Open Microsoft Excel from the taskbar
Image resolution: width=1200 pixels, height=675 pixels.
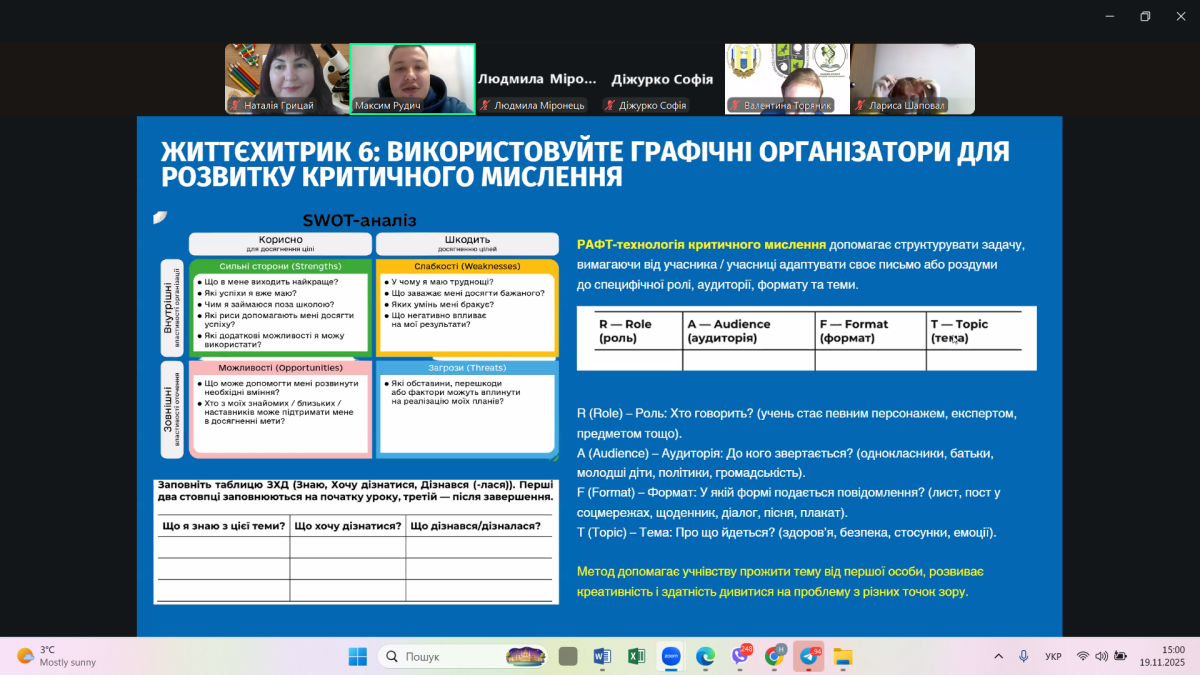pyautogui.click(x=636, y=656)
